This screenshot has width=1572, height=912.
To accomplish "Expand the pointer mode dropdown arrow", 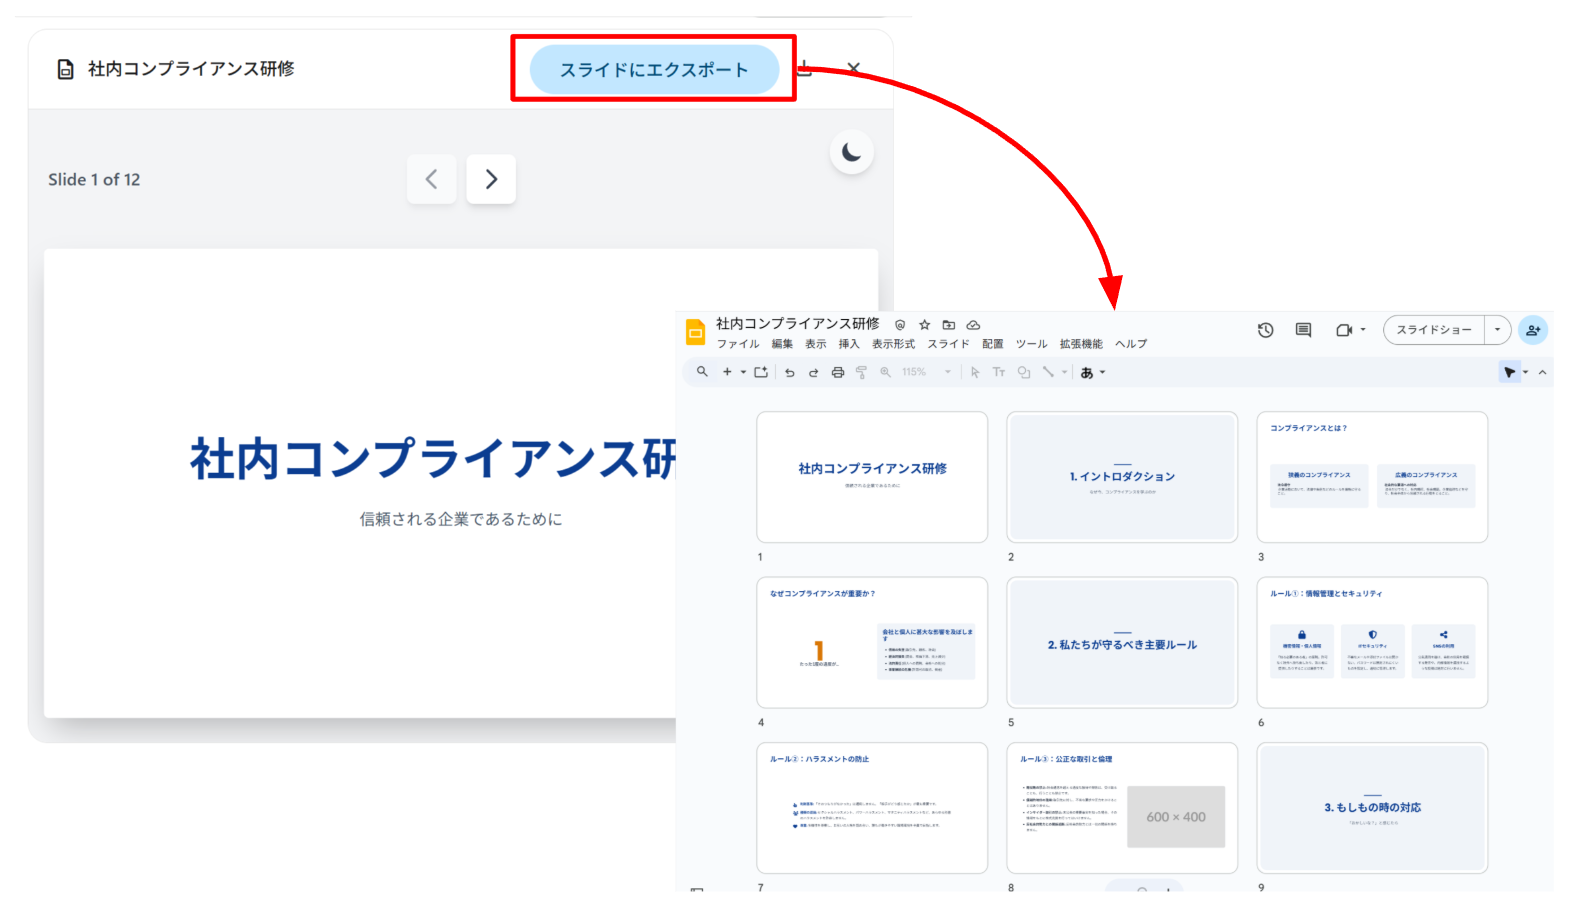I will pyautogui.click(x=1526, y=372).
